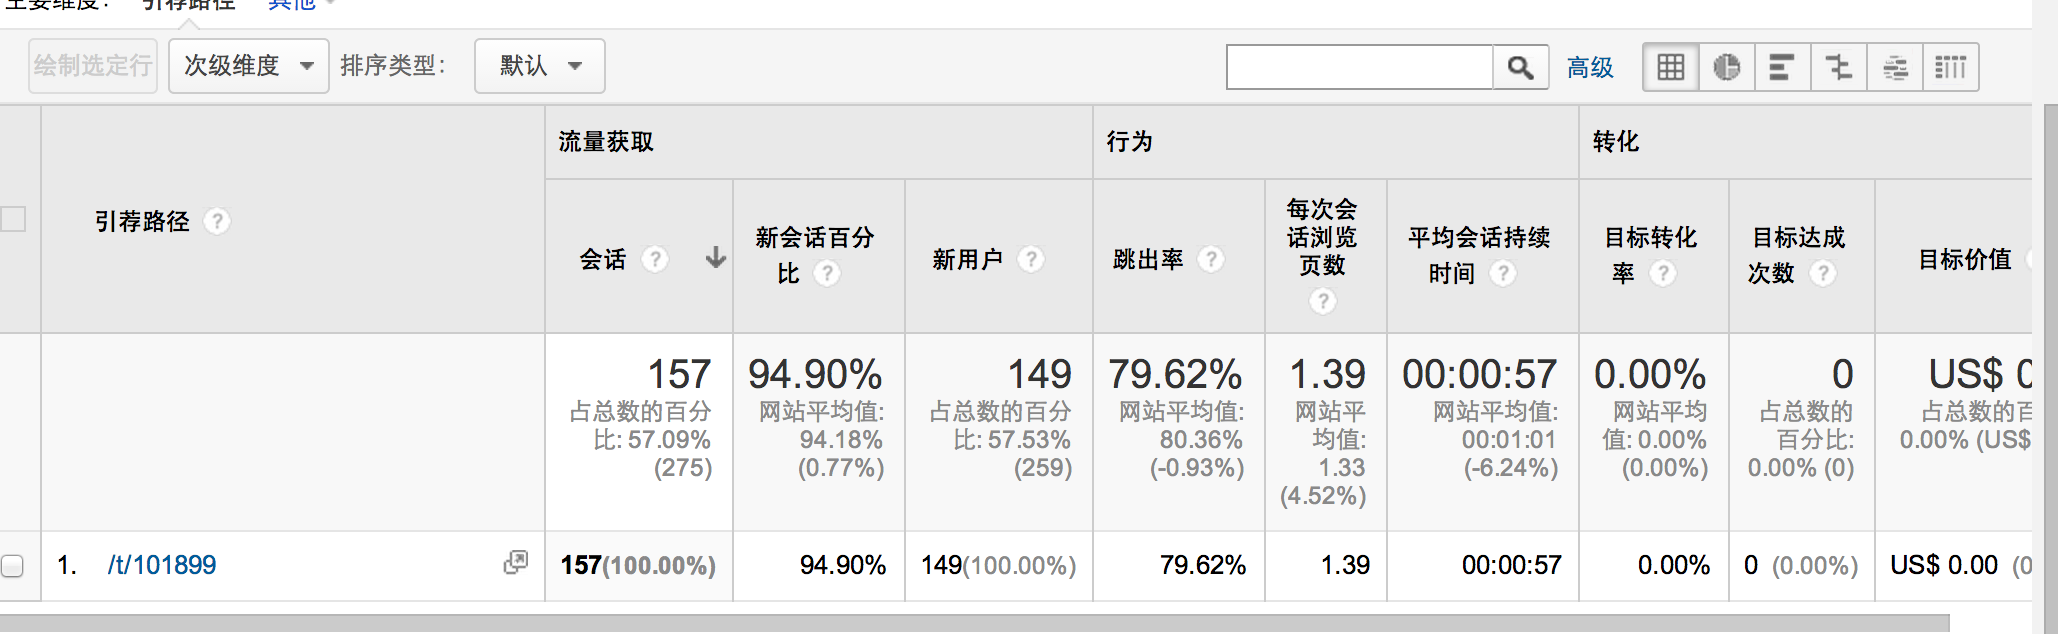Screen dimensions: 2058x634
Task: Switch to the pivot table view
Action: click(1950, 67)
